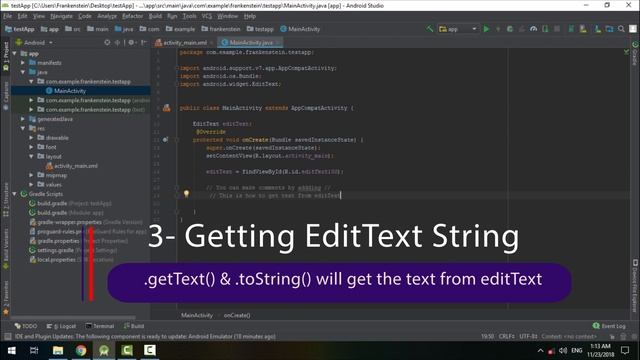Viewport: 640px width, 360px height.
Task: Toggle the Terminal tool window
Action: click(x=100, y=326)
